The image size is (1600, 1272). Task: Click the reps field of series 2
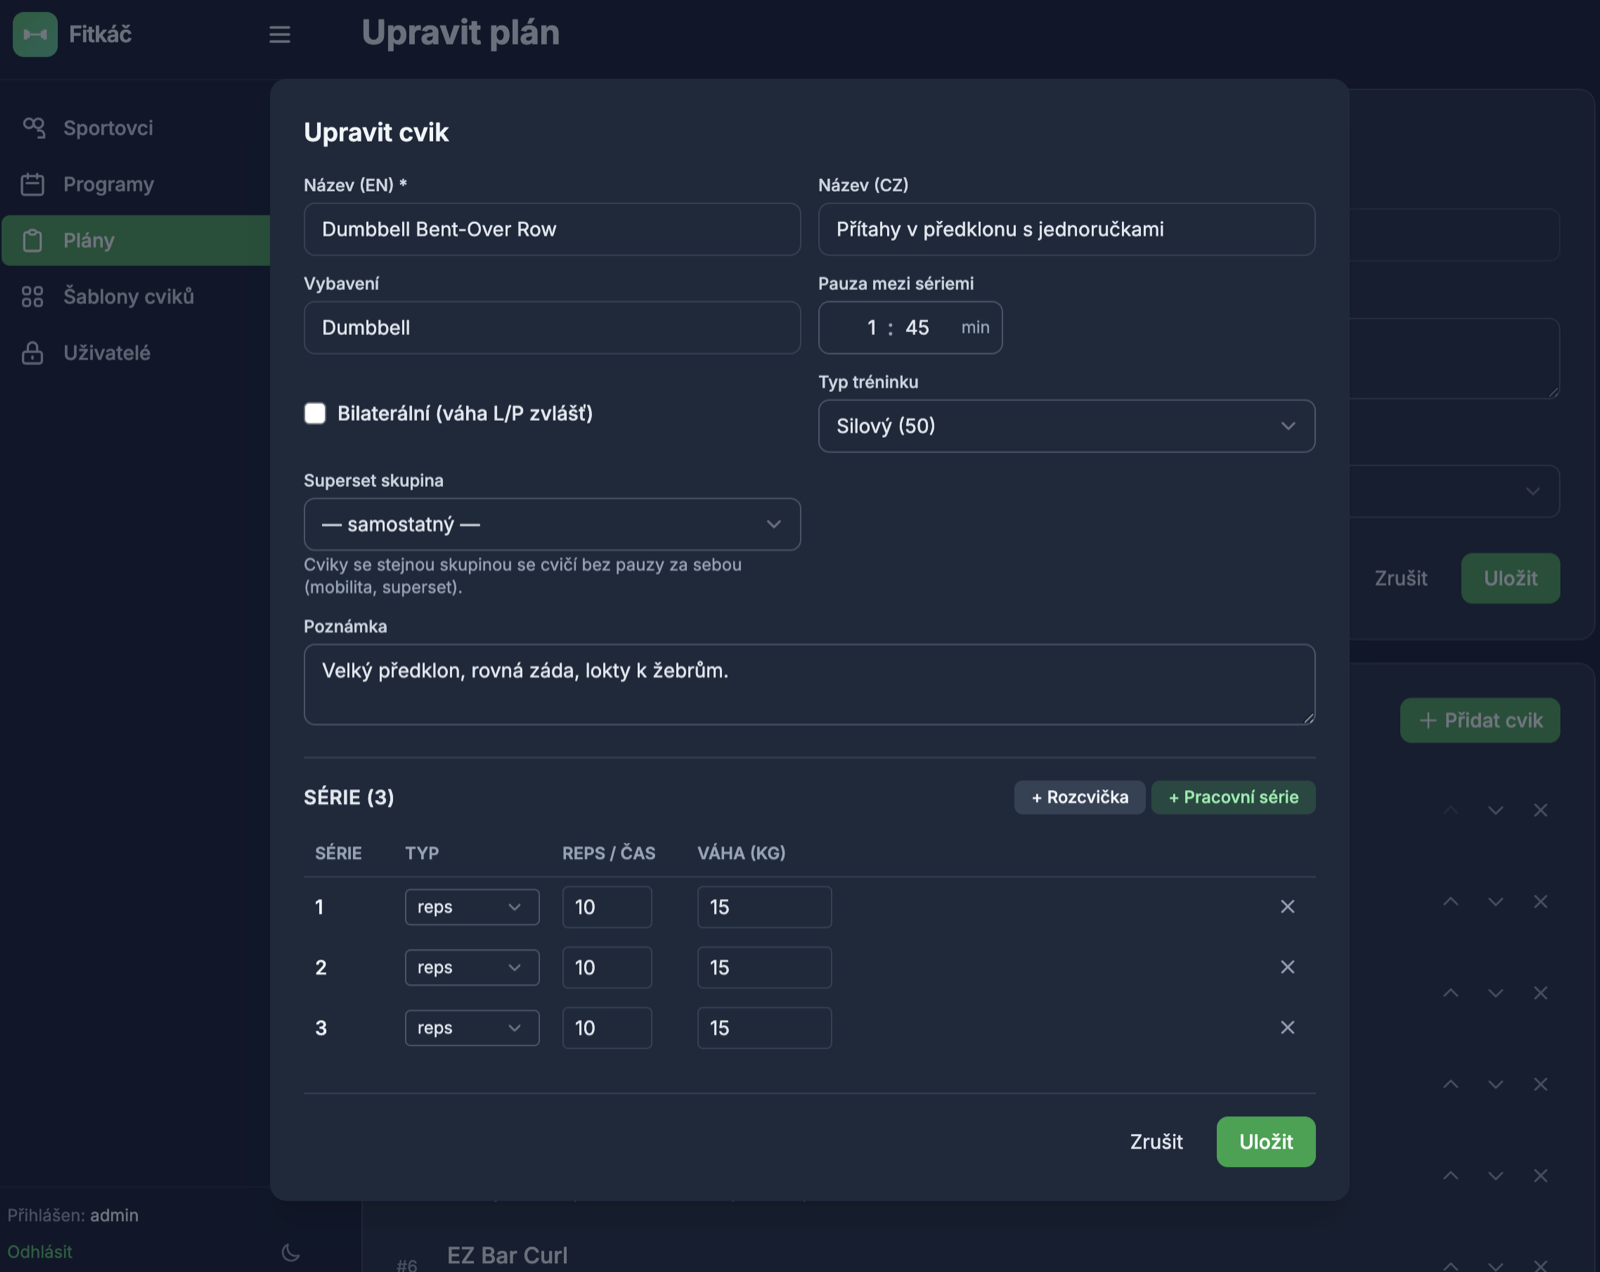coord(607,967)
